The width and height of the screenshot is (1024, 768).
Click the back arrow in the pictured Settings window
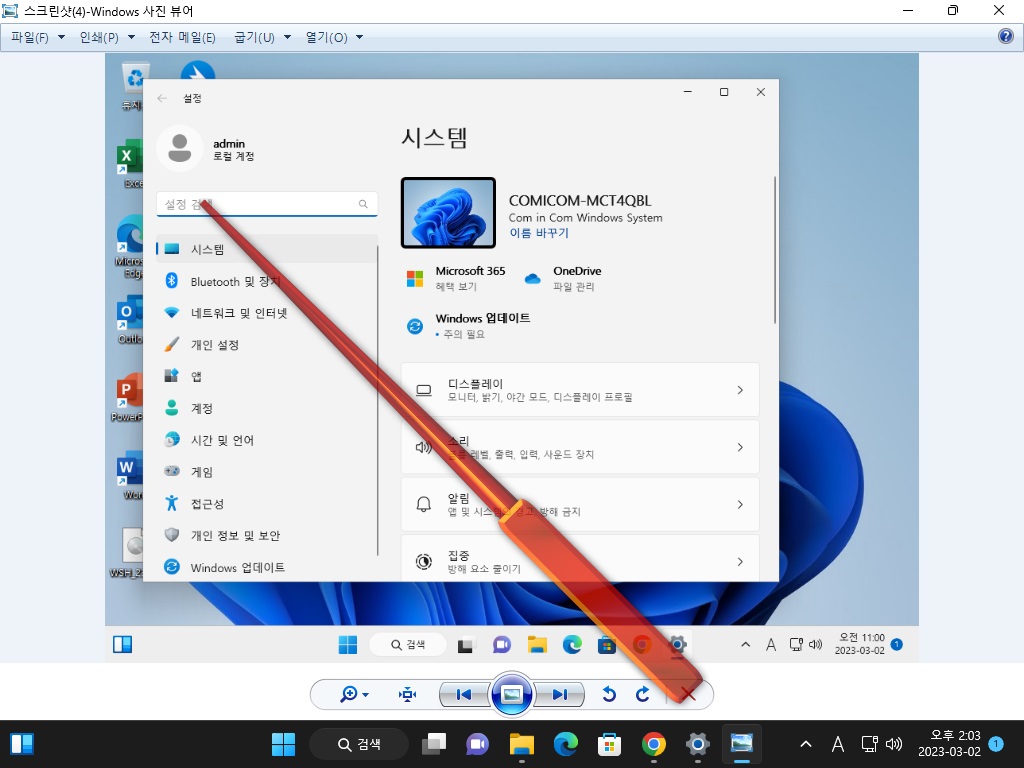(162, 98)
